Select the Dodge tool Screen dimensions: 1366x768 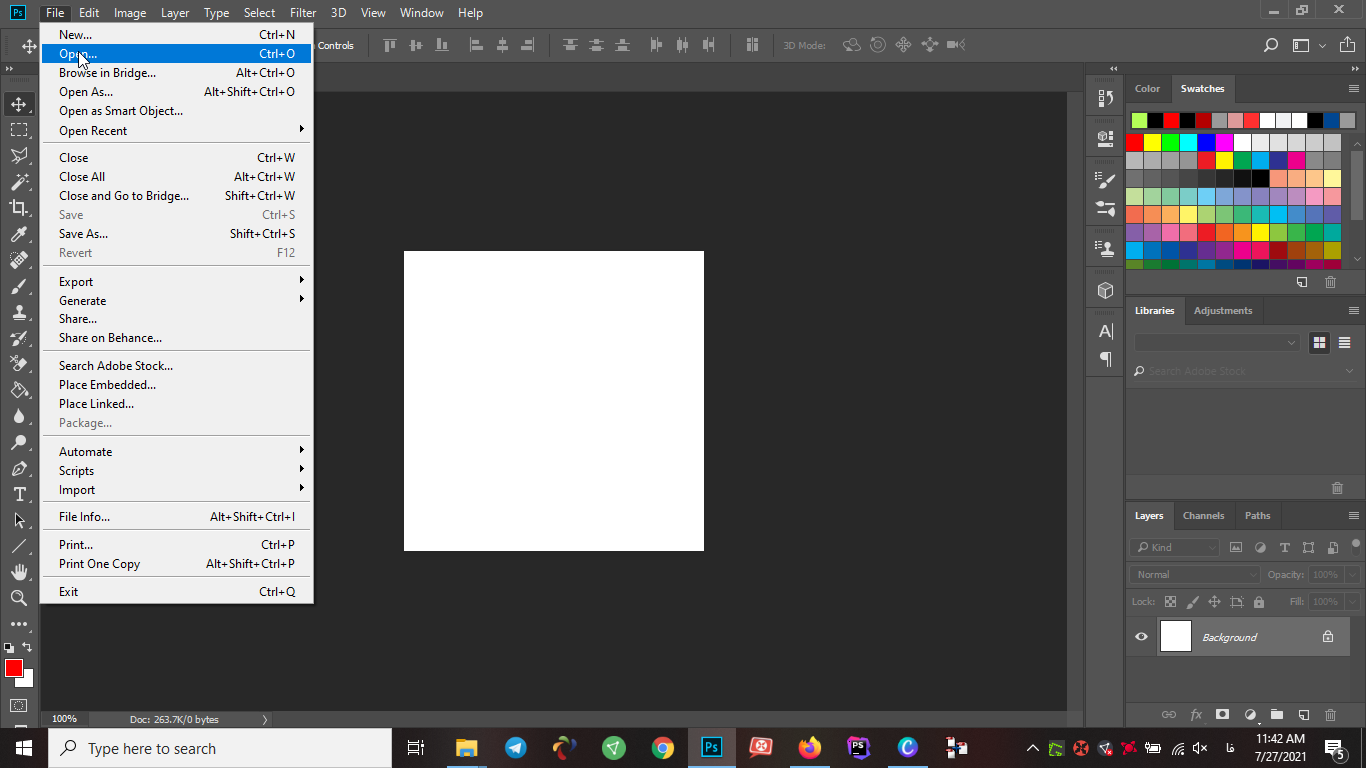click(19, 442)
